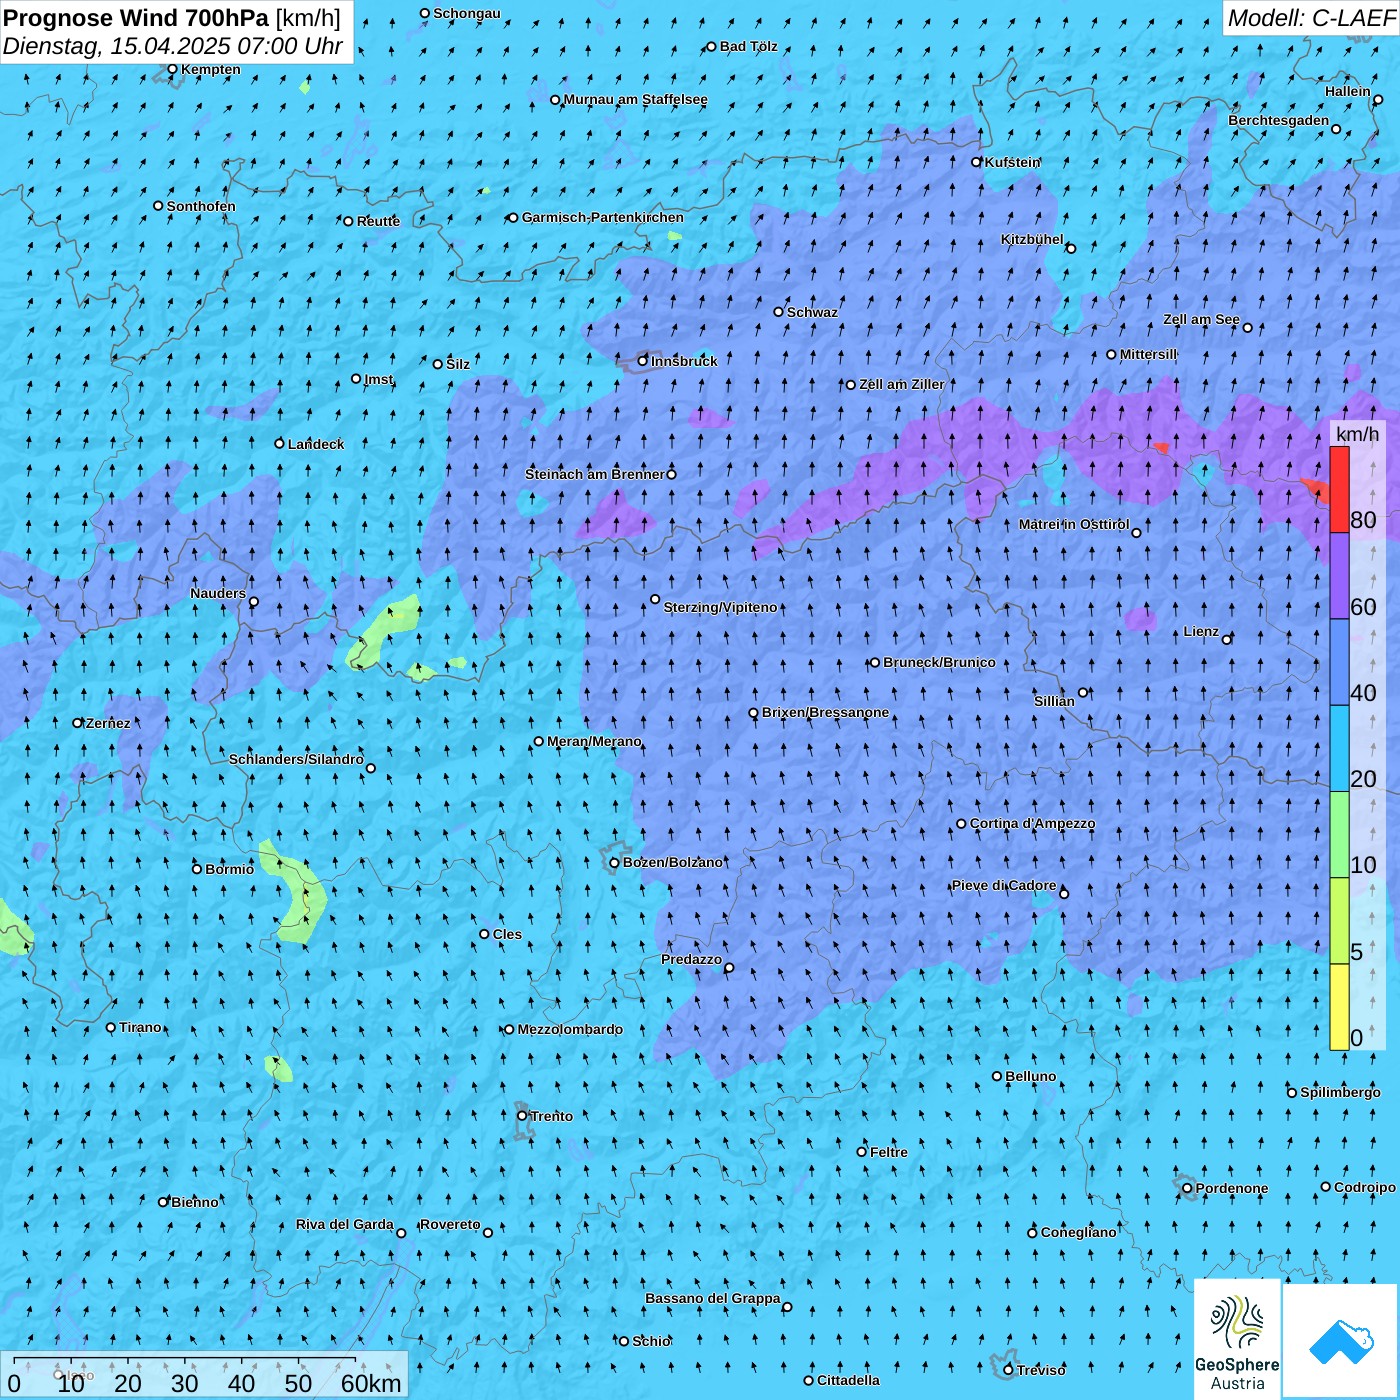
Task: Pick the green 10–20 km/h legend swatch
Action: 1339,835
